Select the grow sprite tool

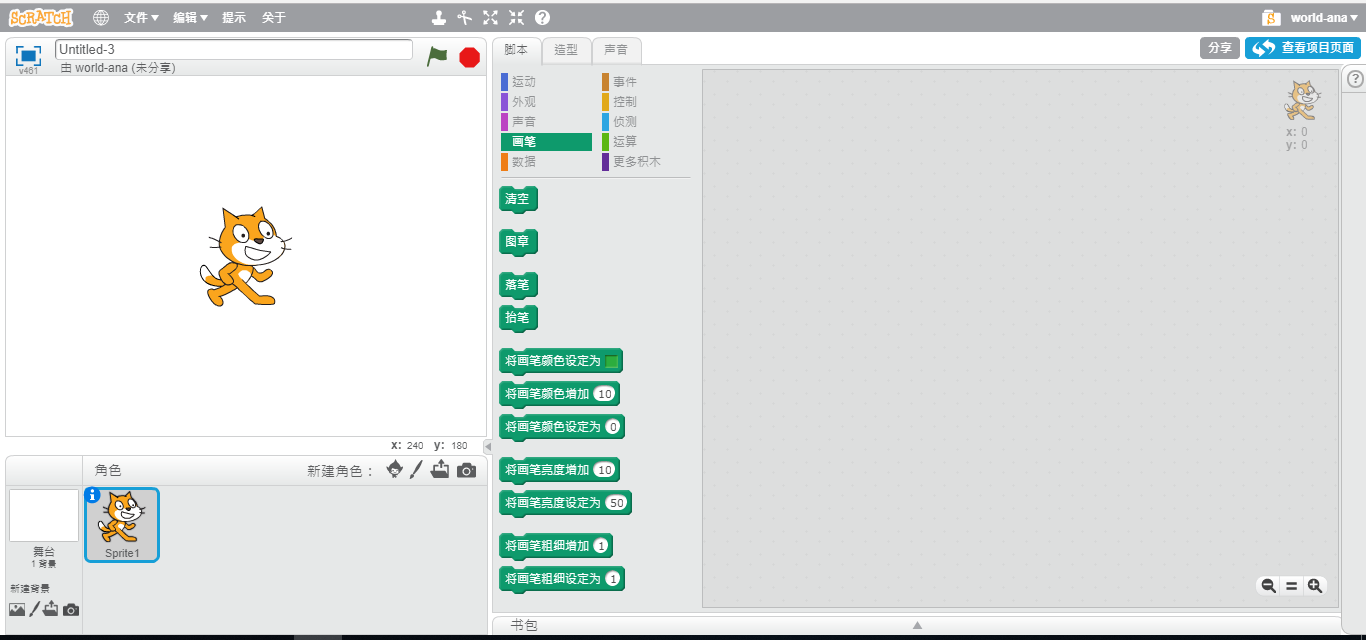coord(490,17)
